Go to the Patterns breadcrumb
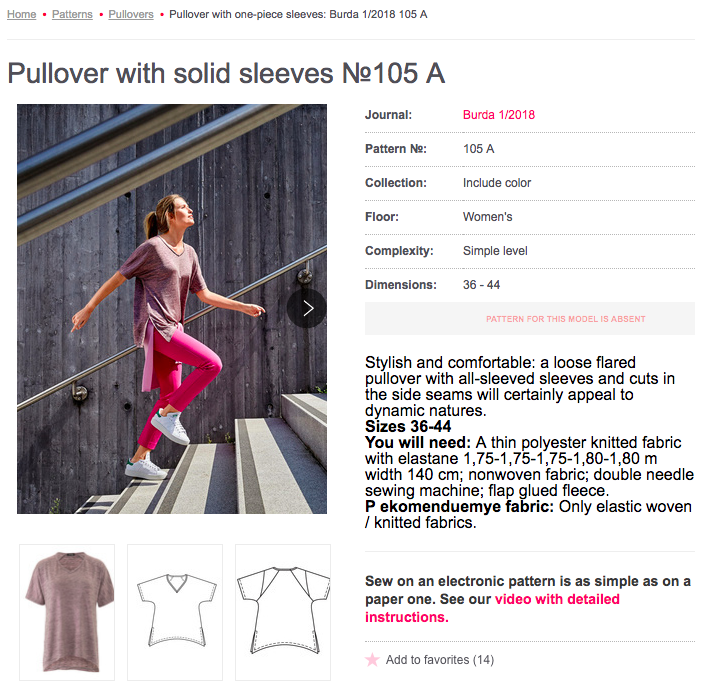The width and height of the screenshot is (709, 692). [72, 15]
